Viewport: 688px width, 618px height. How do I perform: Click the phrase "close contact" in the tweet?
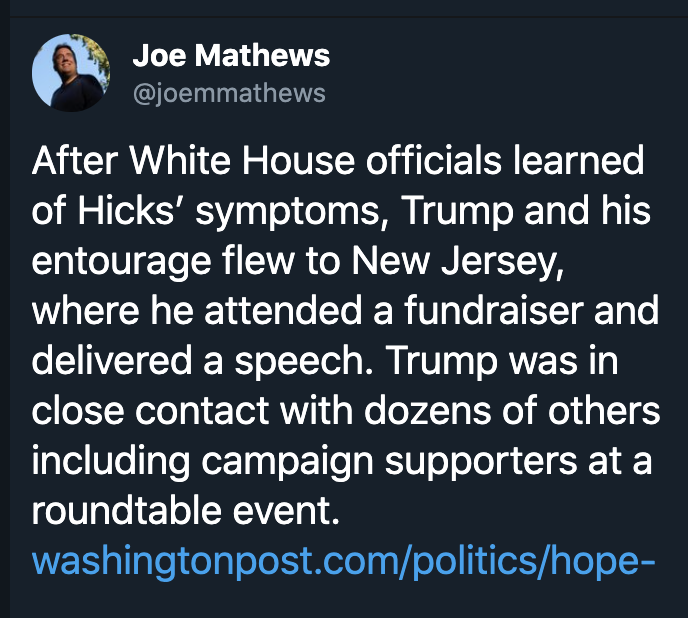pos(150,410)
